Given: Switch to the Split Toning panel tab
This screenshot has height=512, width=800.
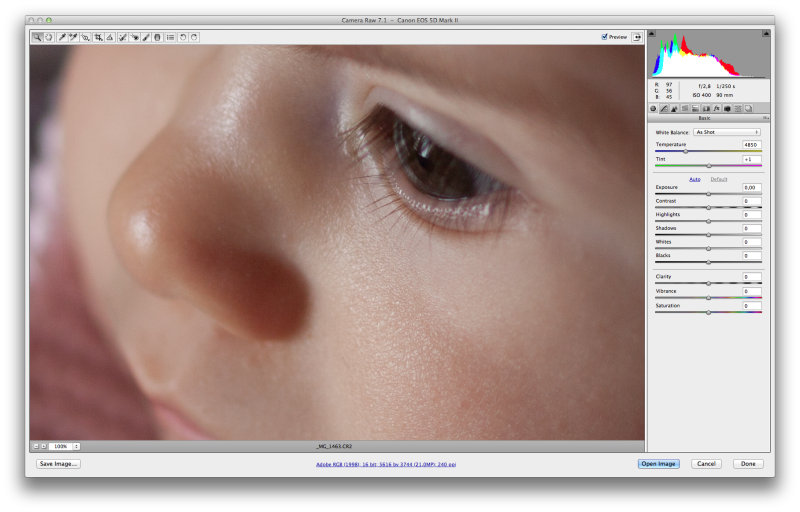Looking at the screenshot, I should pos(695,108).
